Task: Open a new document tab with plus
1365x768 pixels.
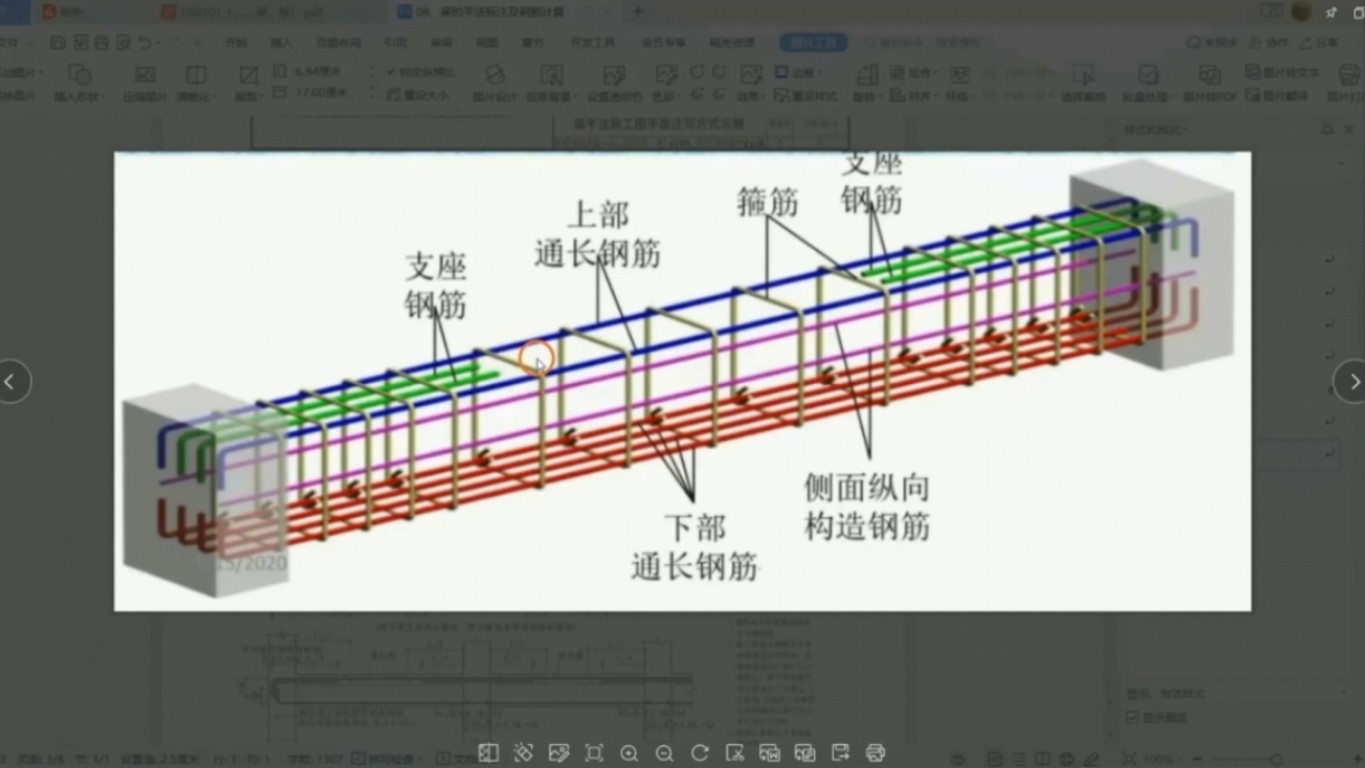Action: click(638, 12)
